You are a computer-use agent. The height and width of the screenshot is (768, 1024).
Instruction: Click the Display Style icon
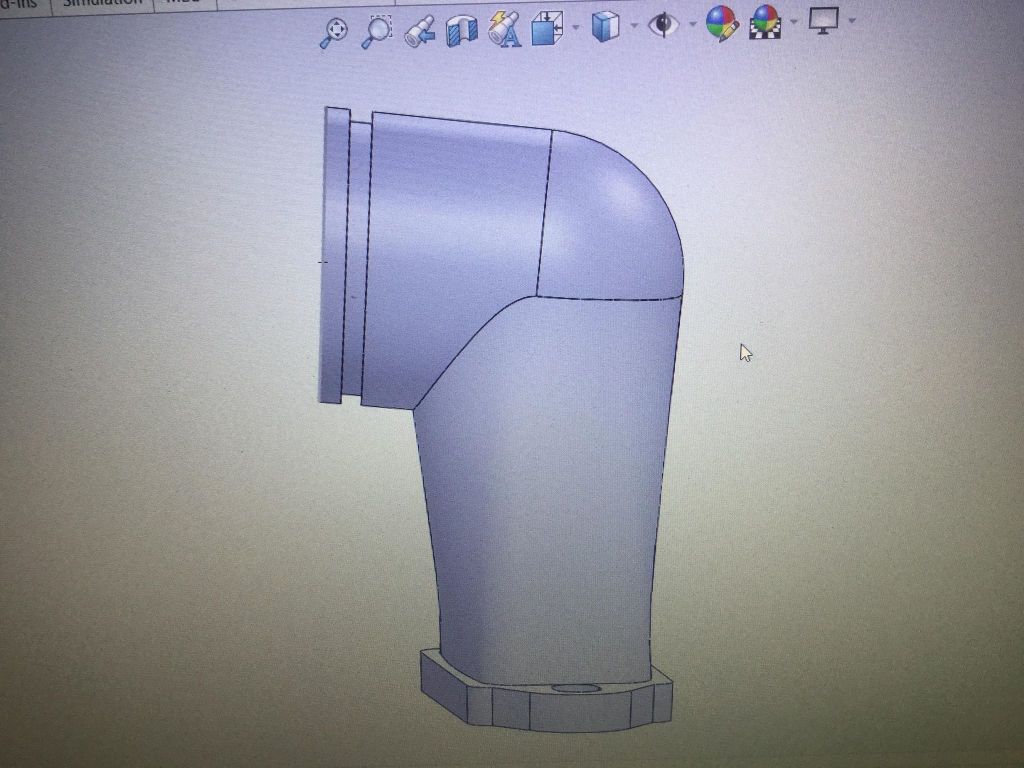click(605, 26)
